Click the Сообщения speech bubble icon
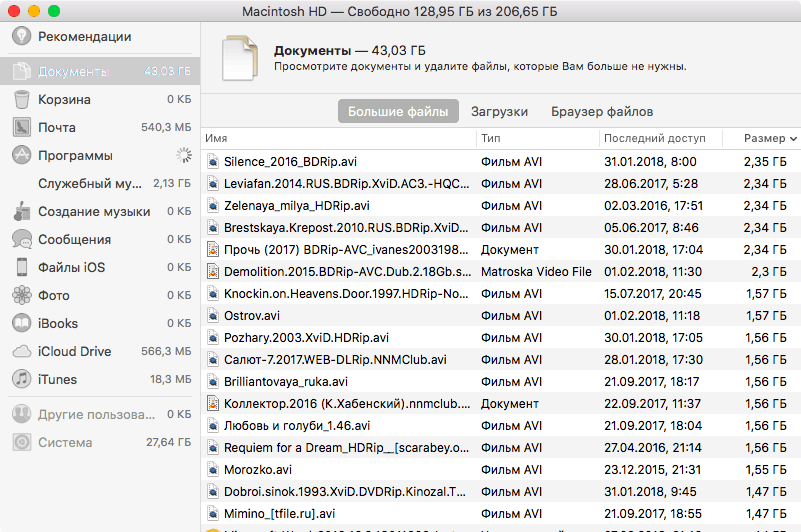The image size is (801, 532). (x=21, y=239)
